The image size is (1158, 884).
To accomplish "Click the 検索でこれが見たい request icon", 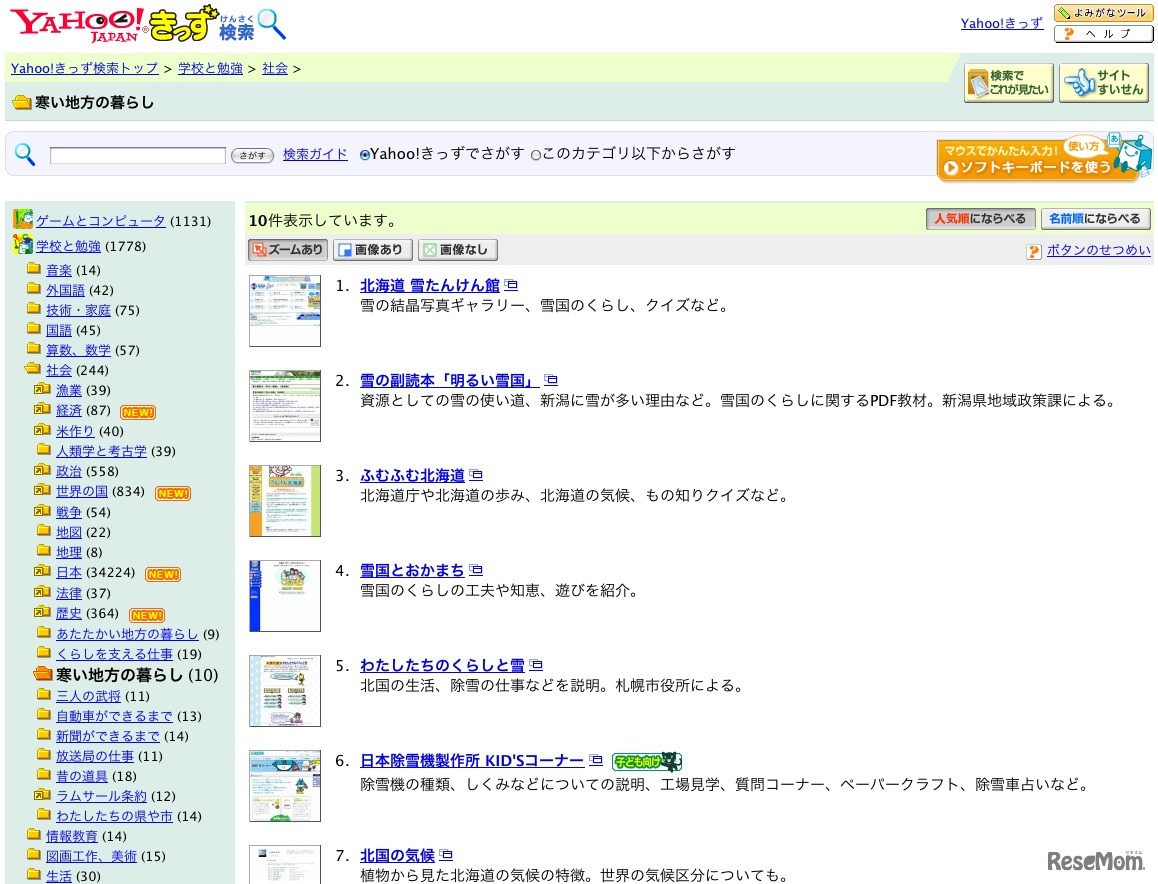I will 1008,82.
